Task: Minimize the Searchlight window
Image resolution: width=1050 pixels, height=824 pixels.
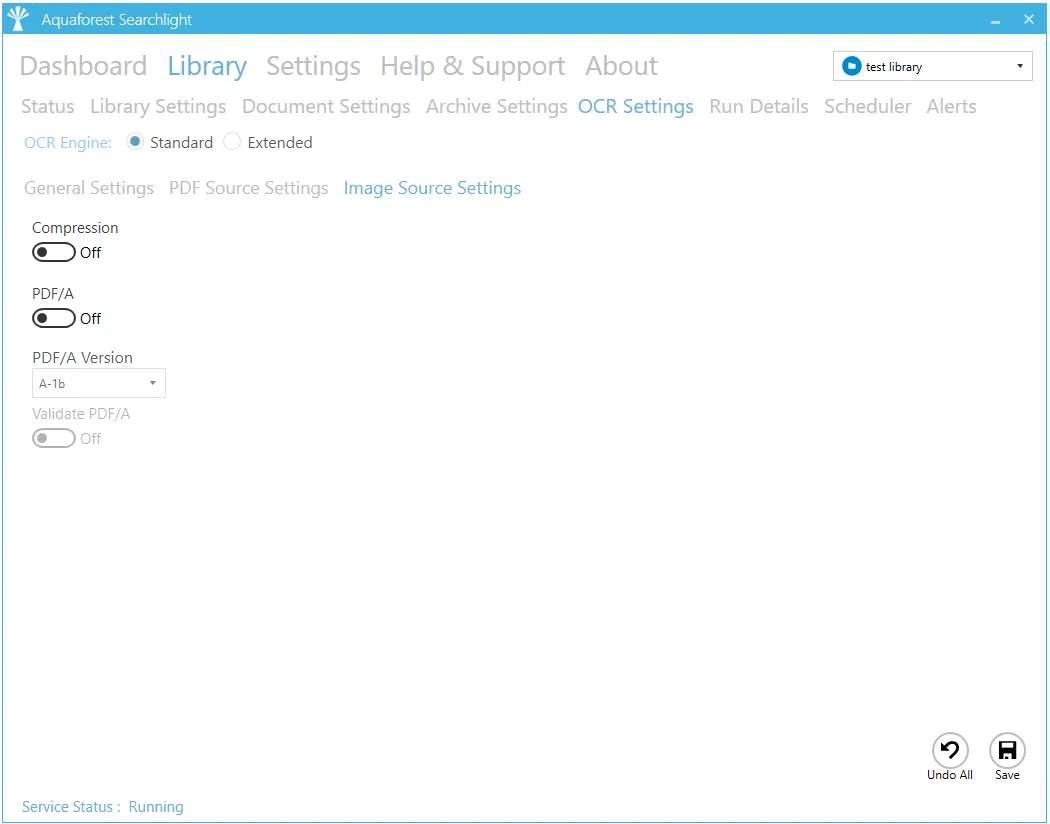Action: coord(995,20)
